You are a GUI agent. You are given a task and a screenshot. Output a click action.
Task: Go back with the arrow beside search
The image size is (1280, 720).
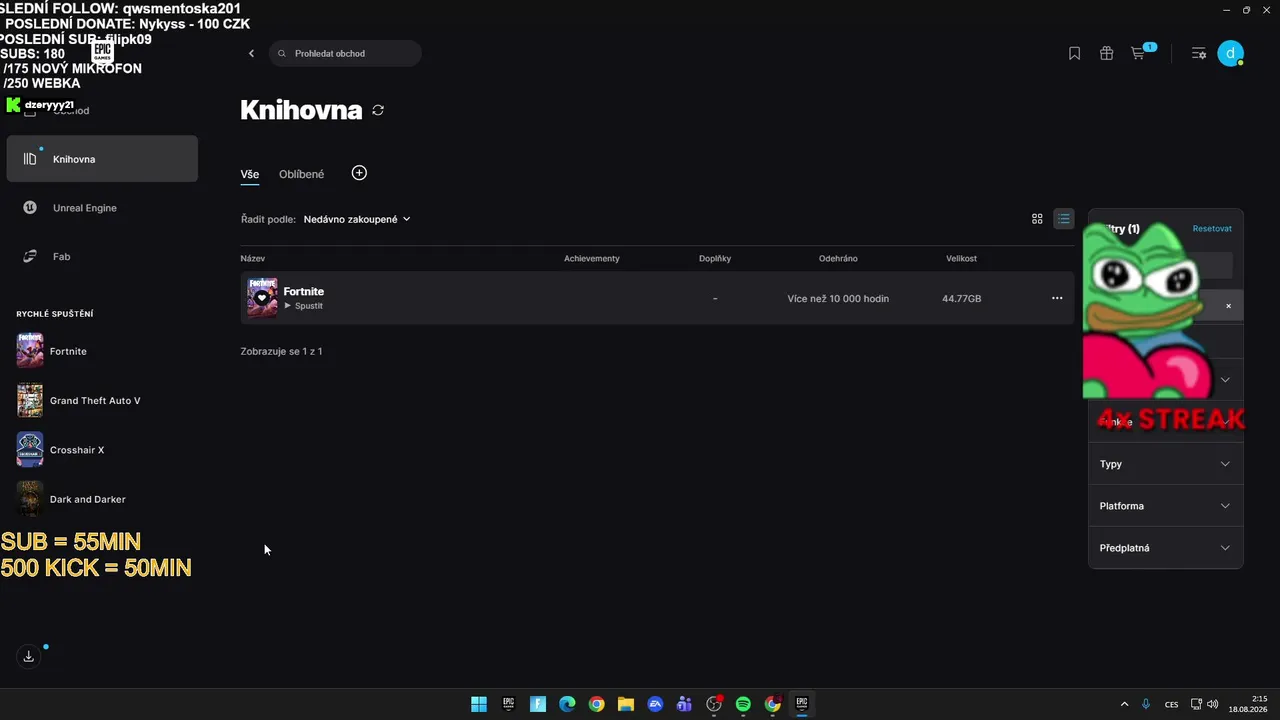251,54
